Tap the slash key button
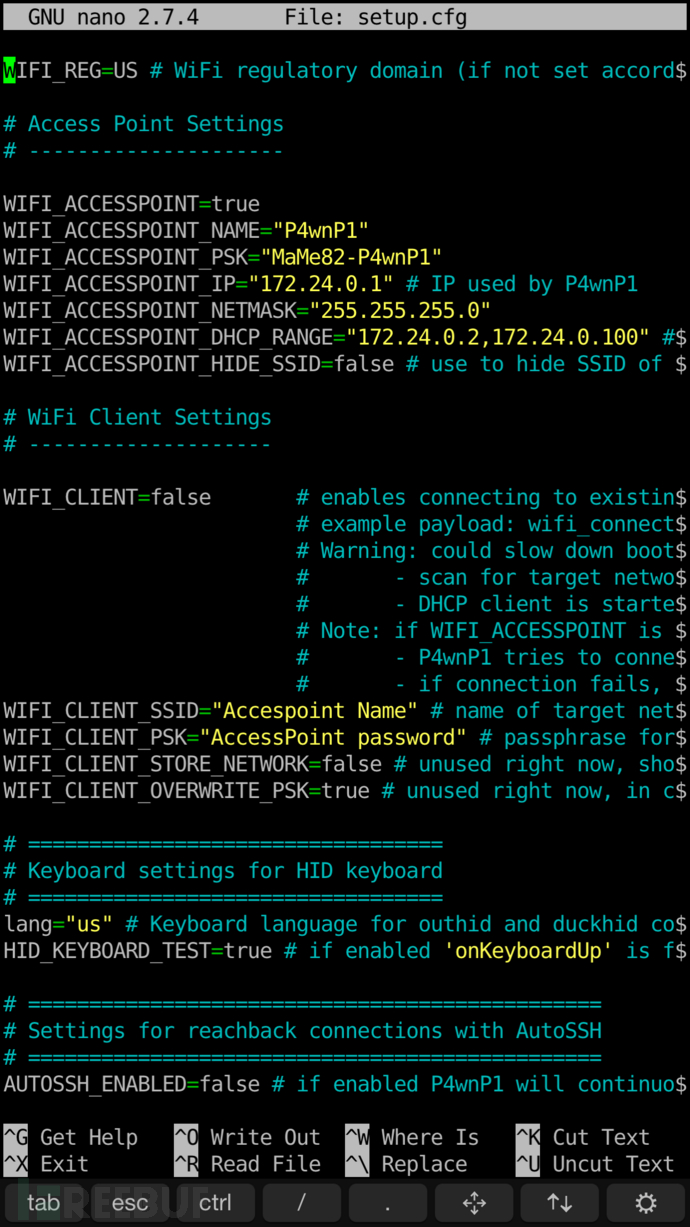Image resolution: width=690 pixels, height=1227 pixels. [301, 1202]
